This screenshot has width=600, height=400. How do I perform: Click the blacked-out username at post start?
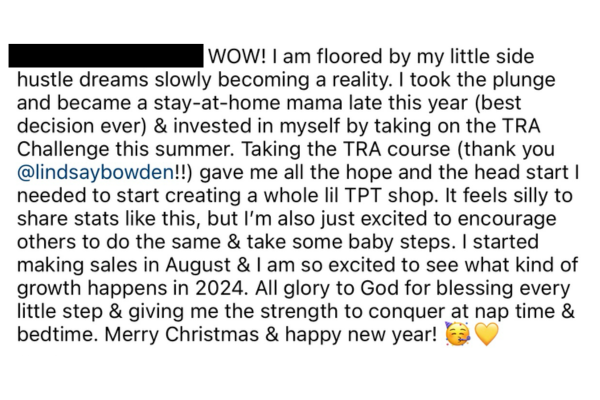(106, 52)
